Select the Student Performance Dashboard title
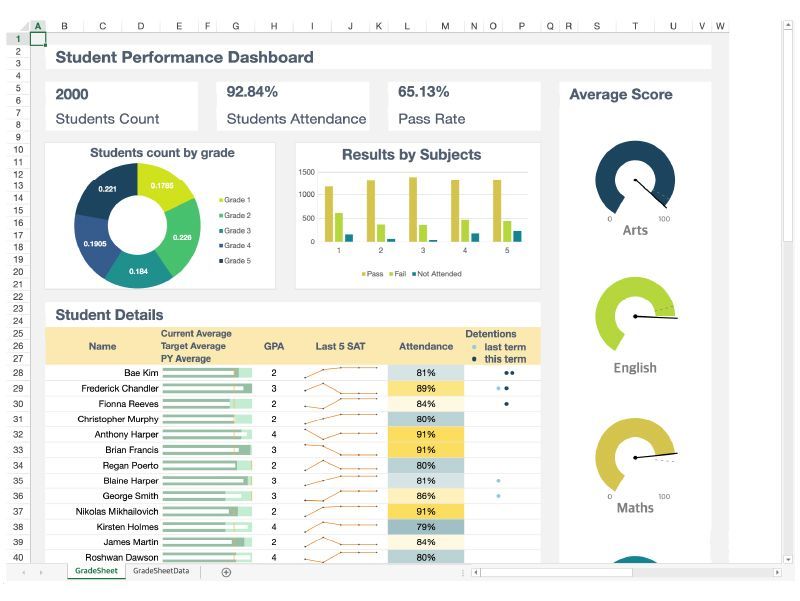This screenshot has width=800, height=601. click(x=184, y=57)
